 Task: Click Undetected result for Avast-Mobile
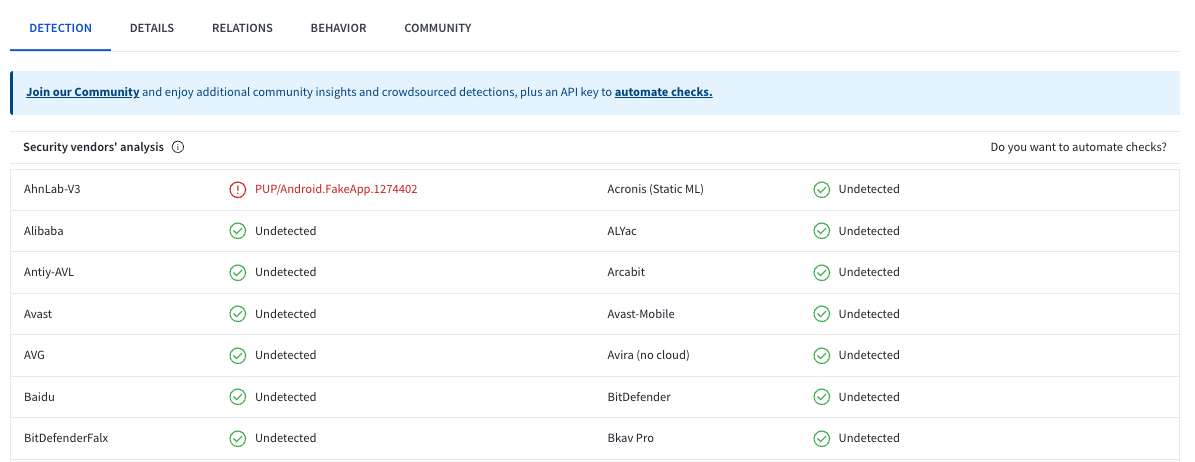(x=869, y=314)
